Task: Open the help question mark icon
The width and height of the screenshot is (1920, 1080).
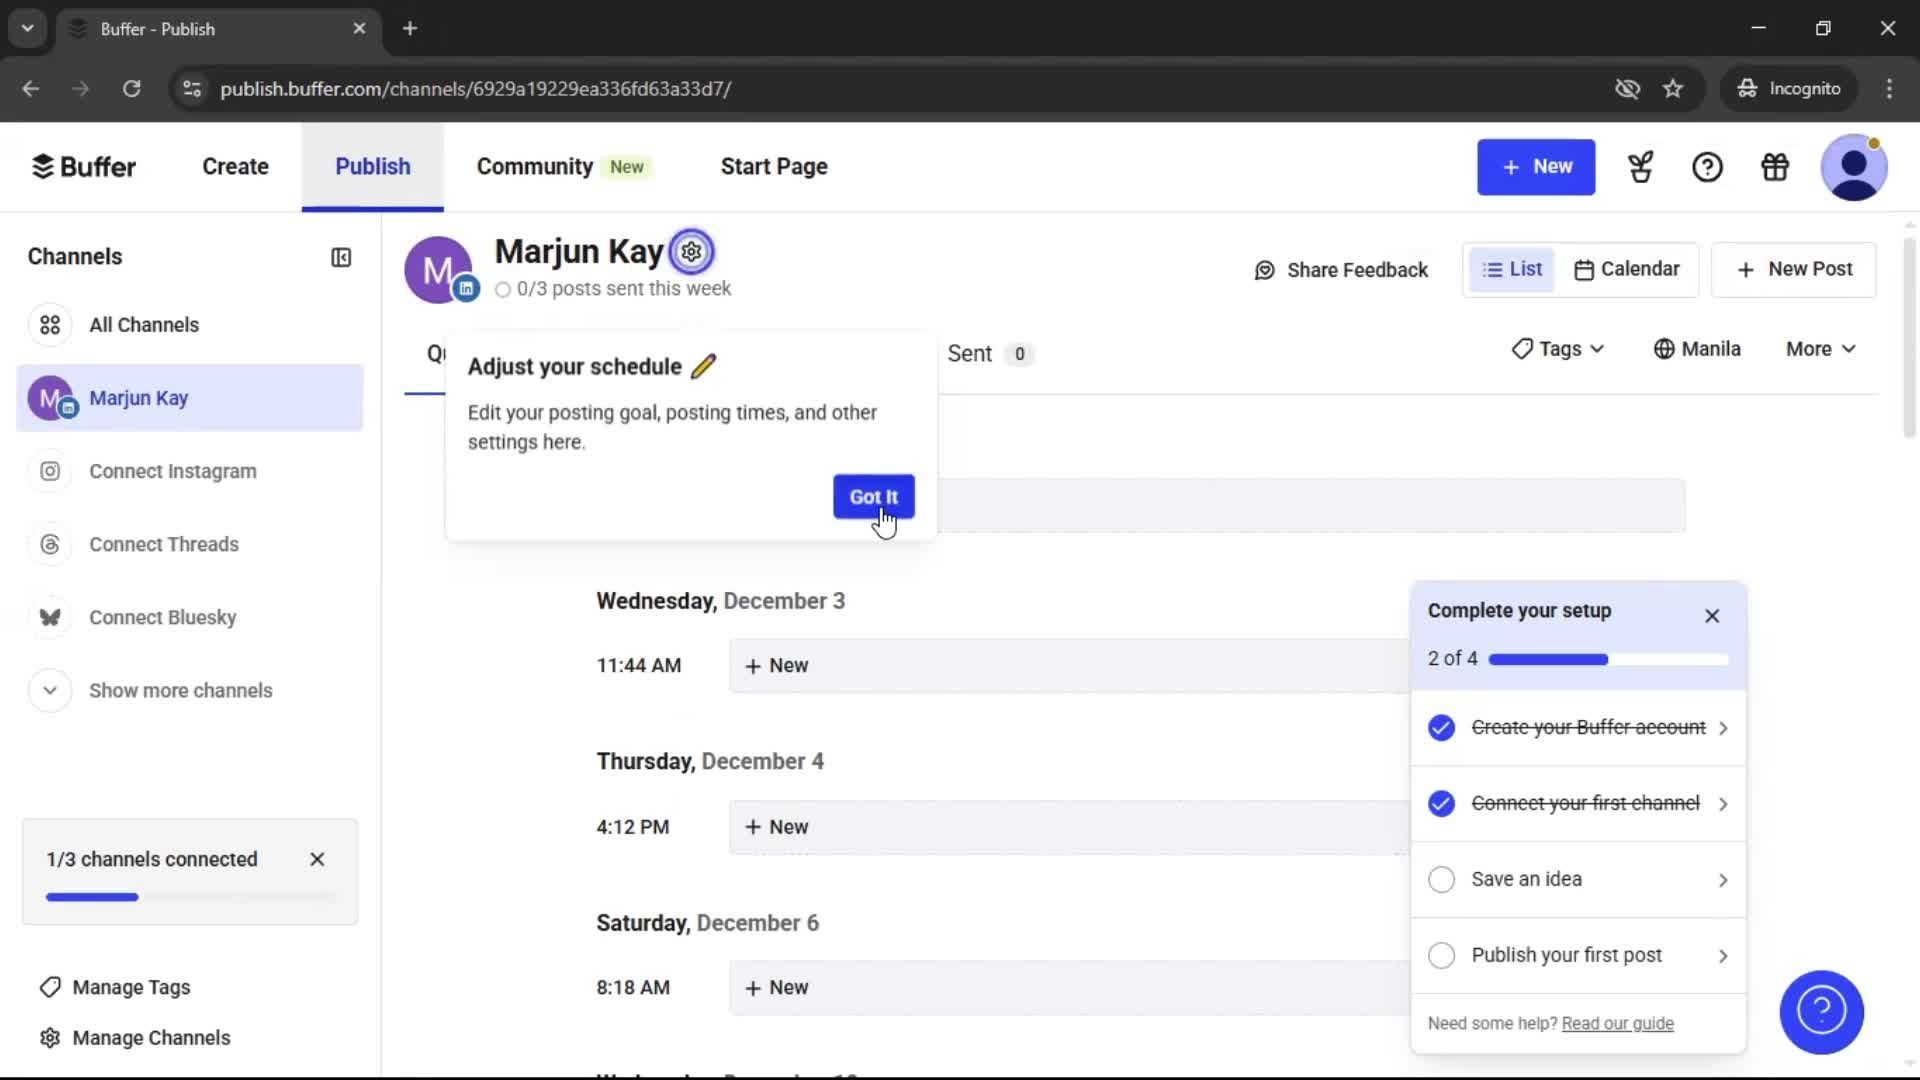Action: pyautogui.click(x=1708, y=167)
